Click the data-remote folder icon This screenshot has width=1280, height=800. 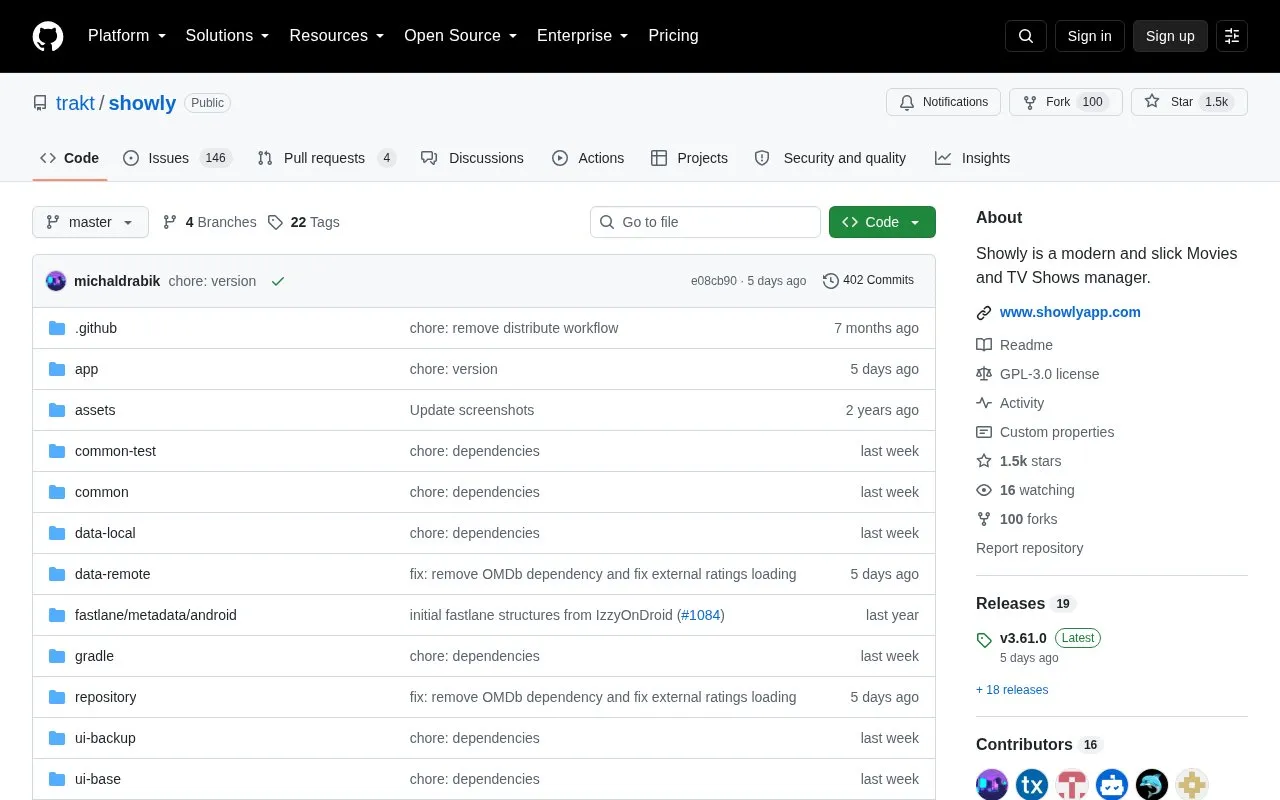click(57, 574)
